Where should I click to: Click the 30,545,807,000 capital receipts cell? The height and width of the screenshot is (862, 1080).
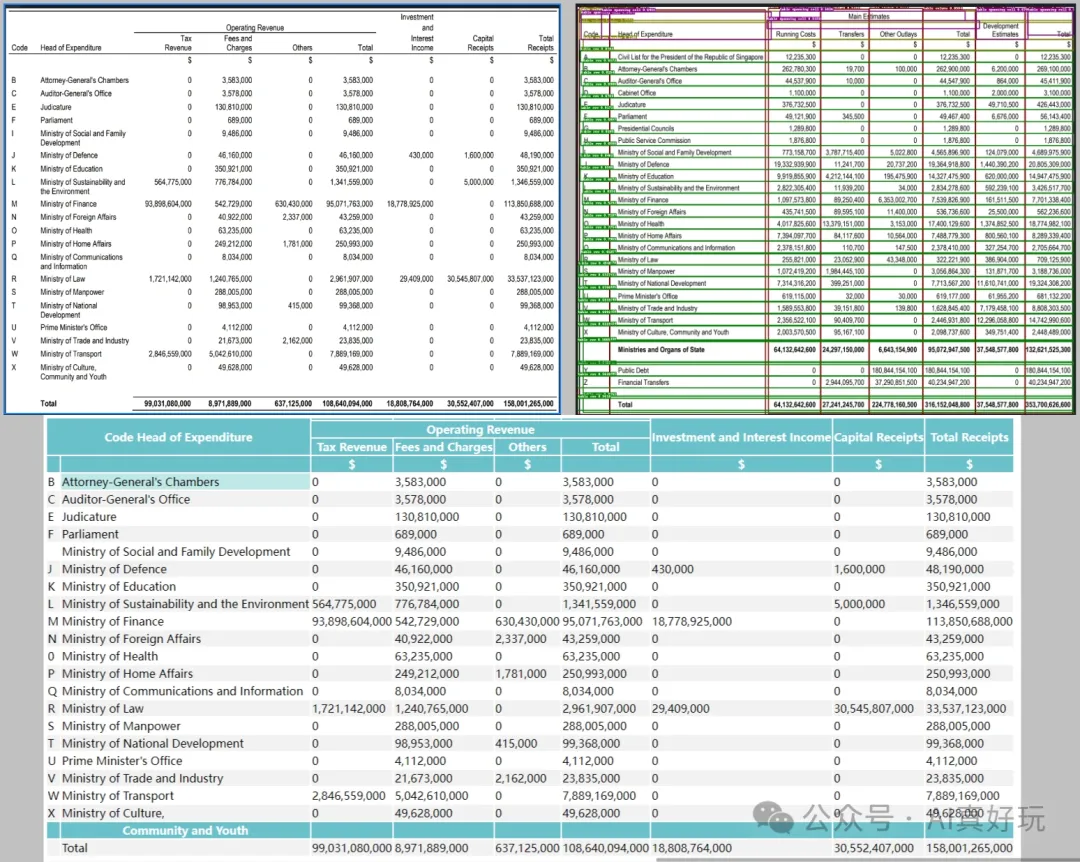[873, 708]
